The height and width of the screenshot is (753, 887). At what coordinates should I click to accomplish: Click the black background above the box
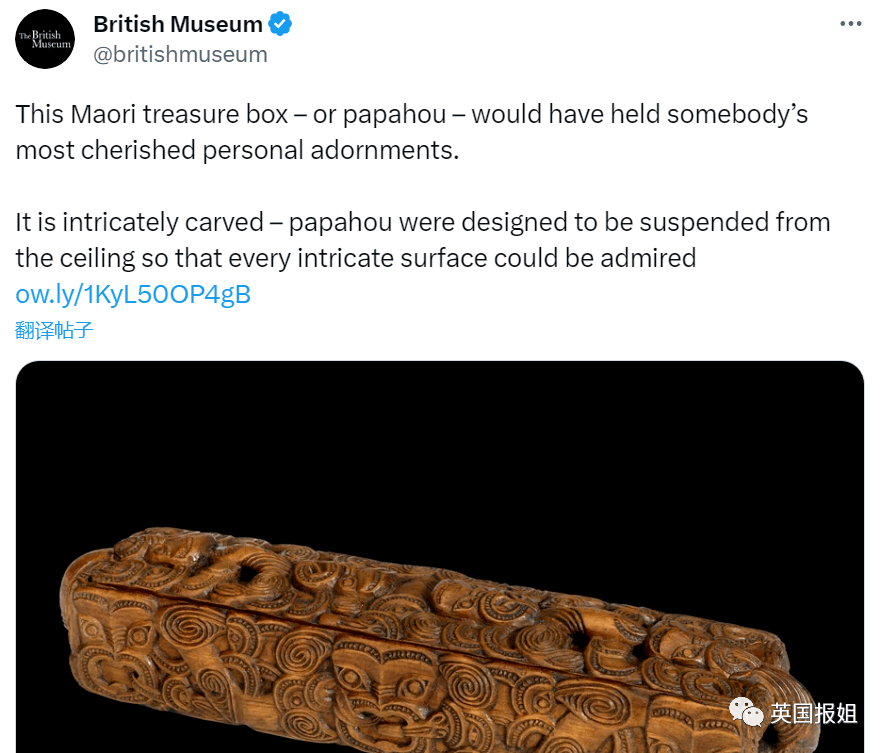coord(440,441)
